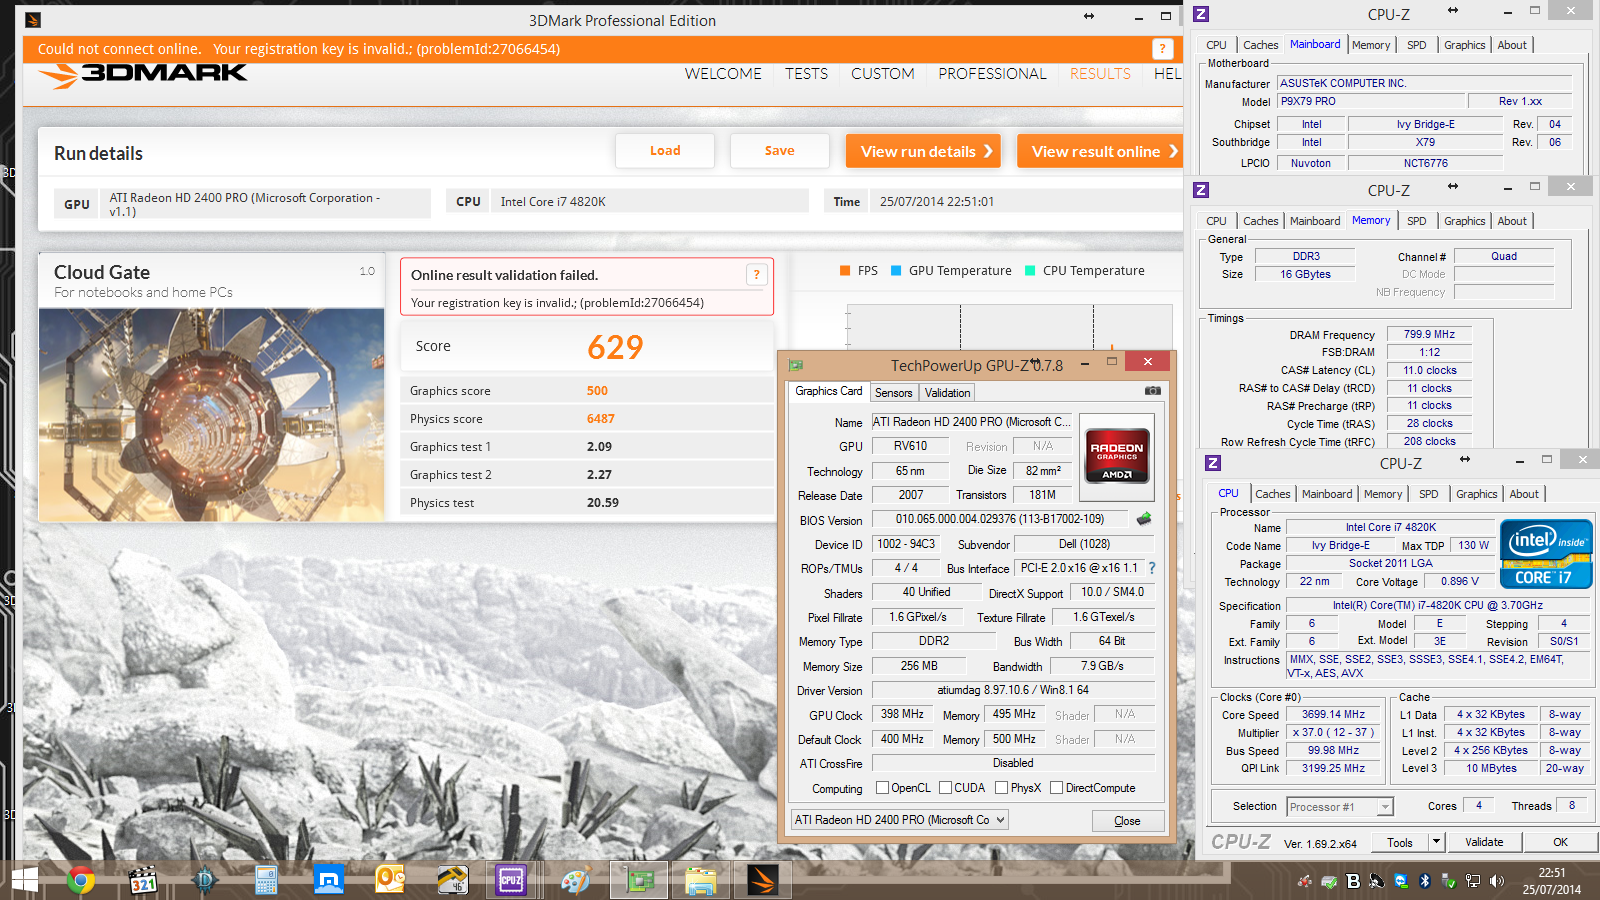1600x900 pixels.
Task: Click OK button in CPU-Z
Action: (1560, 842)
